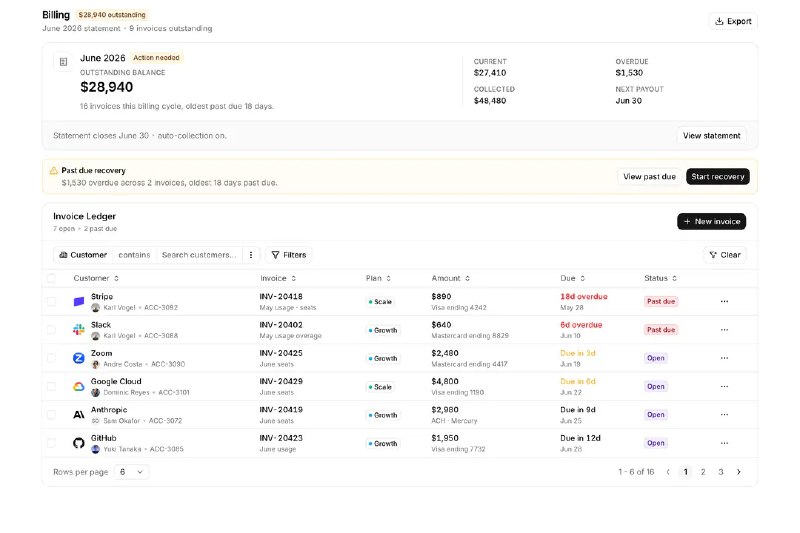Open row actions menu for Stripe
Viewport: 800px width, 533px height.
(724, 301)
